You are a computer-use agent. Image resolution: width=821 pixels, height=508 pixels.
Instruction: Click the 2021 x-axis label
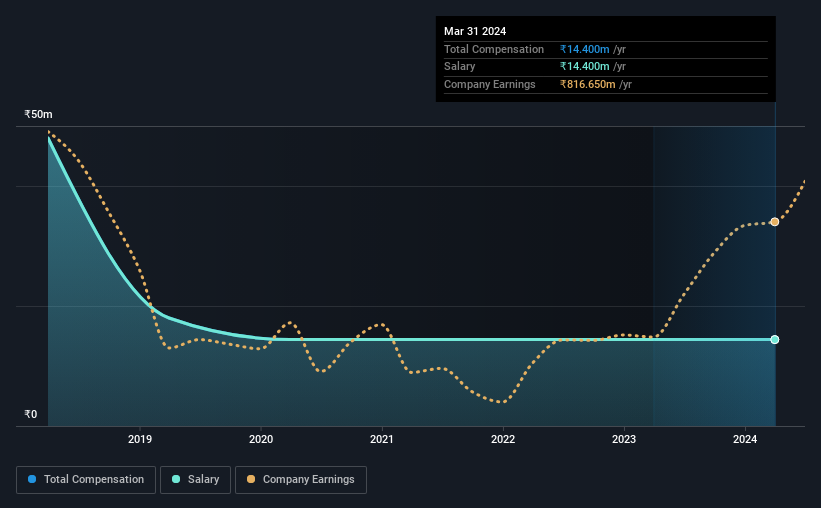(x=382, y=439)
